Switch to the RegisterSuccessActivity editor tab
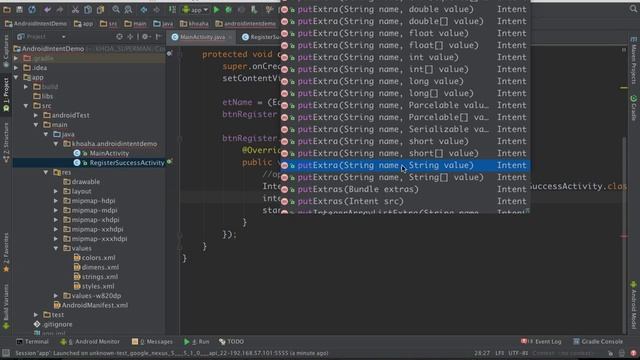The image size is (640, 360). (x=260, y=37)
